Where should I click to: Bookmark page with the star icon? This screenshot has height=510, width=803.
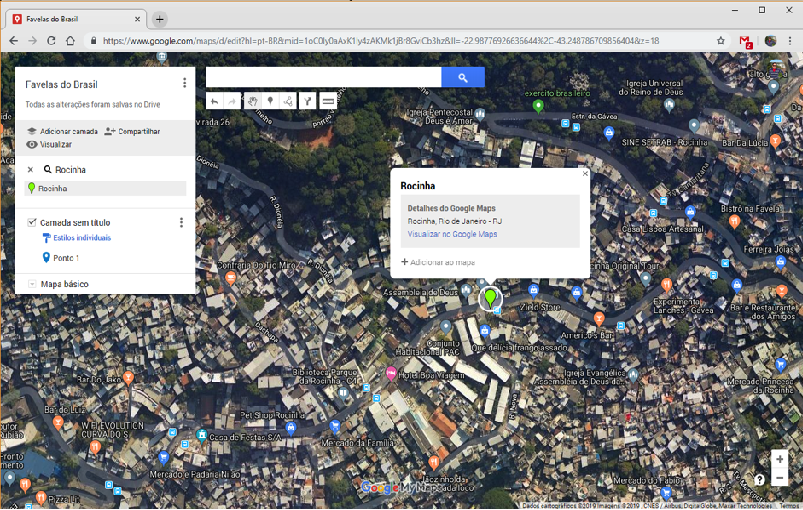[720, 41]
